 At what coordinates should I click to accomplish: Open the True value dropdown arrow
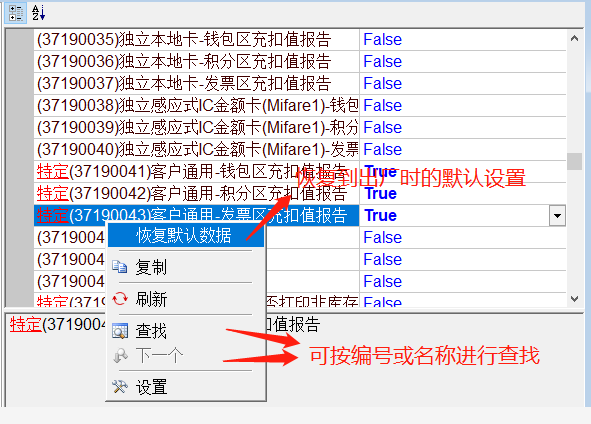[x=557, y=216]
